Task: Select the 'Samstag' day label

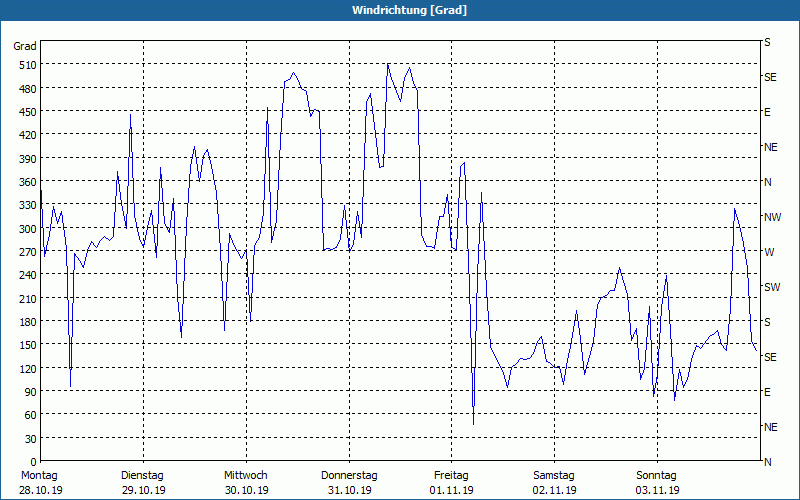Action: pos(554,476)
